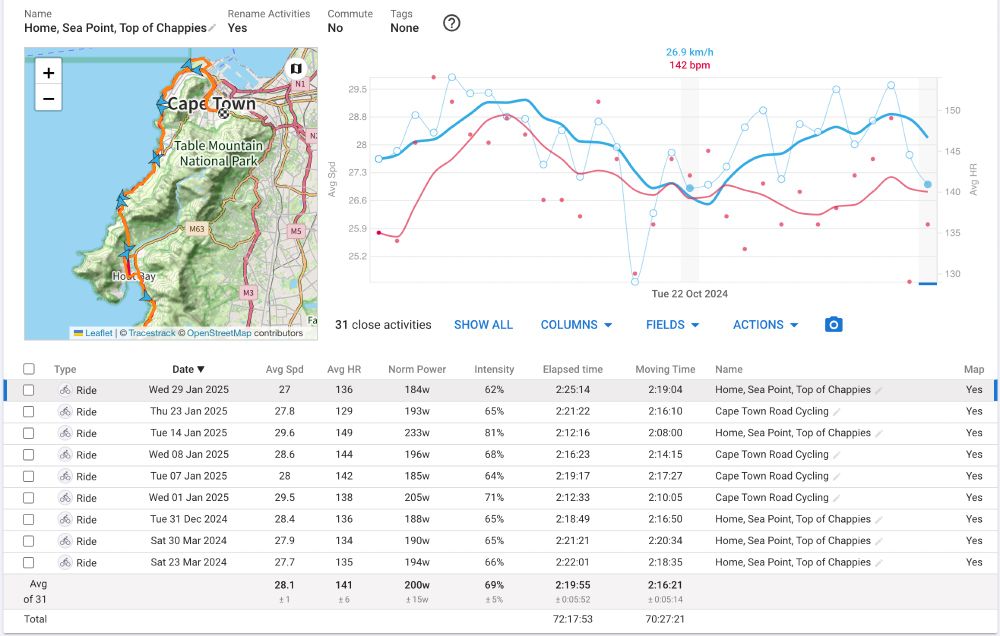Click the 81% Intensity cell
Viewport: 1000px width, 636px height.
coord(494,433)
